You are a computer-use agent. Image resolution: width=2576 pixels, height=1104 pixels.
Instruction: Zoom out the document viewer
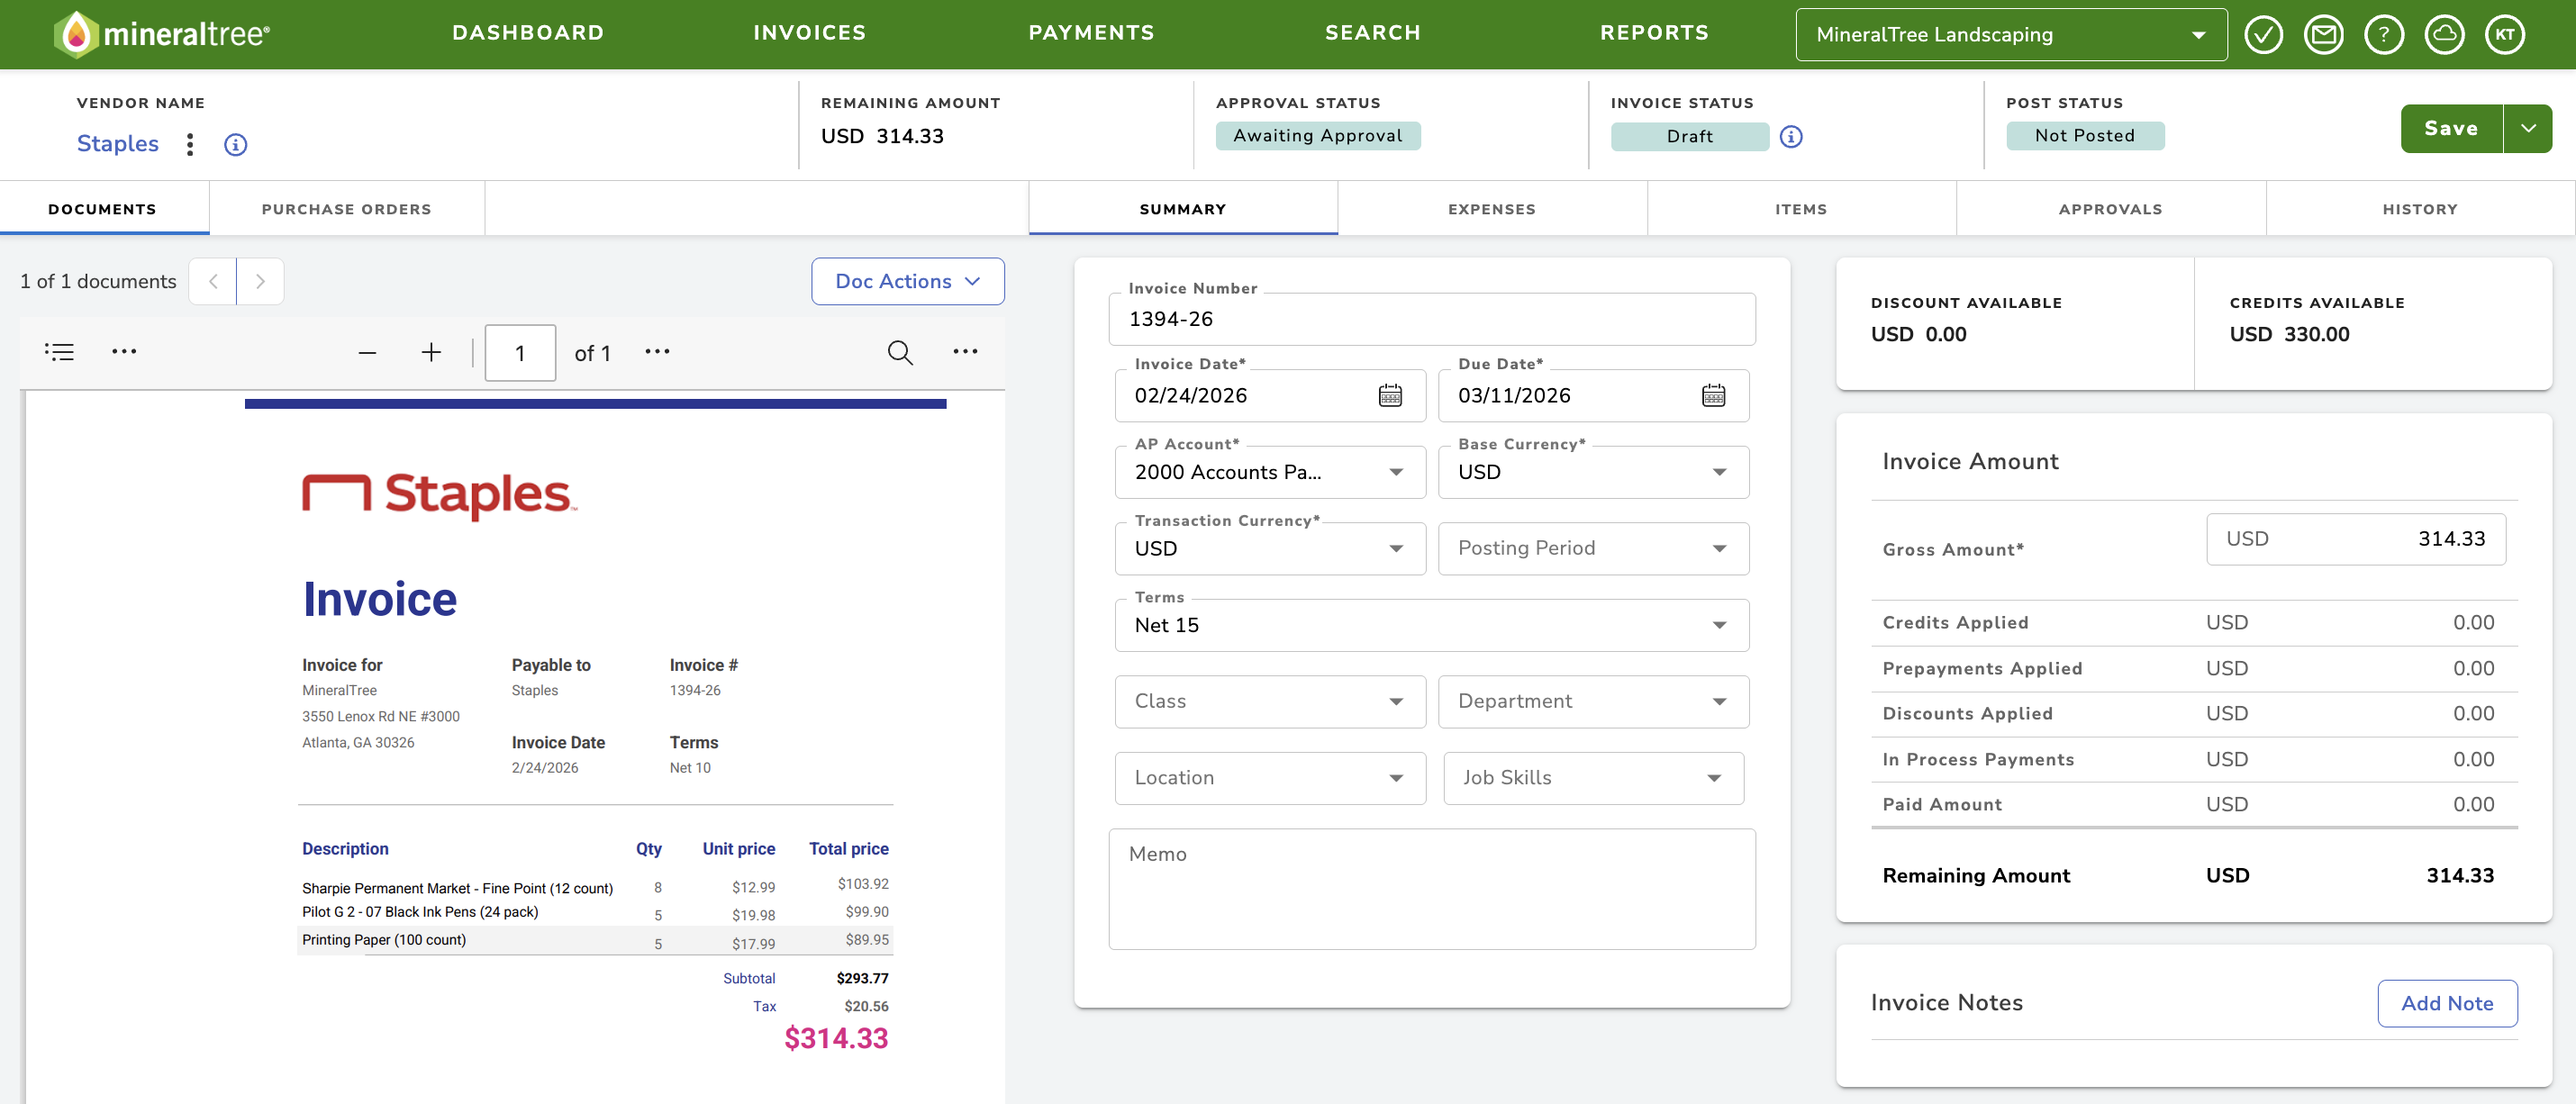click(x=367, y=353)
